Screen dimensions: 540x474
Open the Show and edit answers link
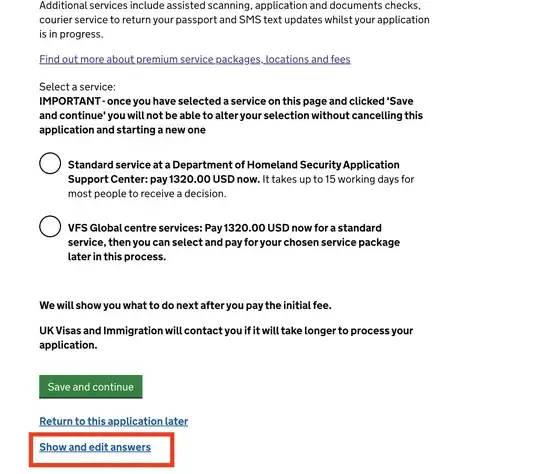tap(95, 447)
